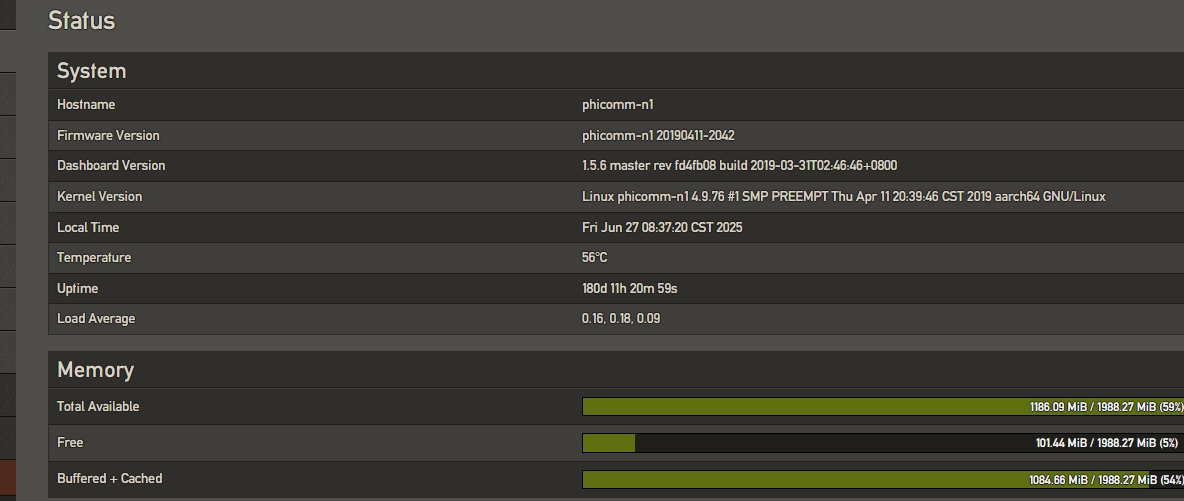1184x501 pixels.
Task: Select the Buffered + Cached label
Action: (x=109, y=478)
